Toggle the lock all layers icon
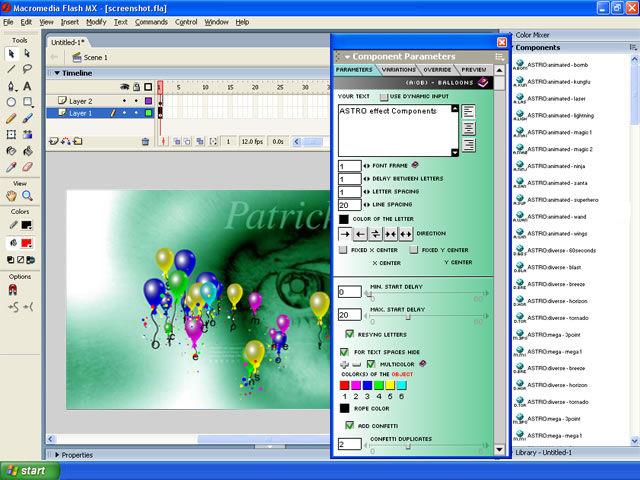This screenshot has width=640, height=480. 137,87
